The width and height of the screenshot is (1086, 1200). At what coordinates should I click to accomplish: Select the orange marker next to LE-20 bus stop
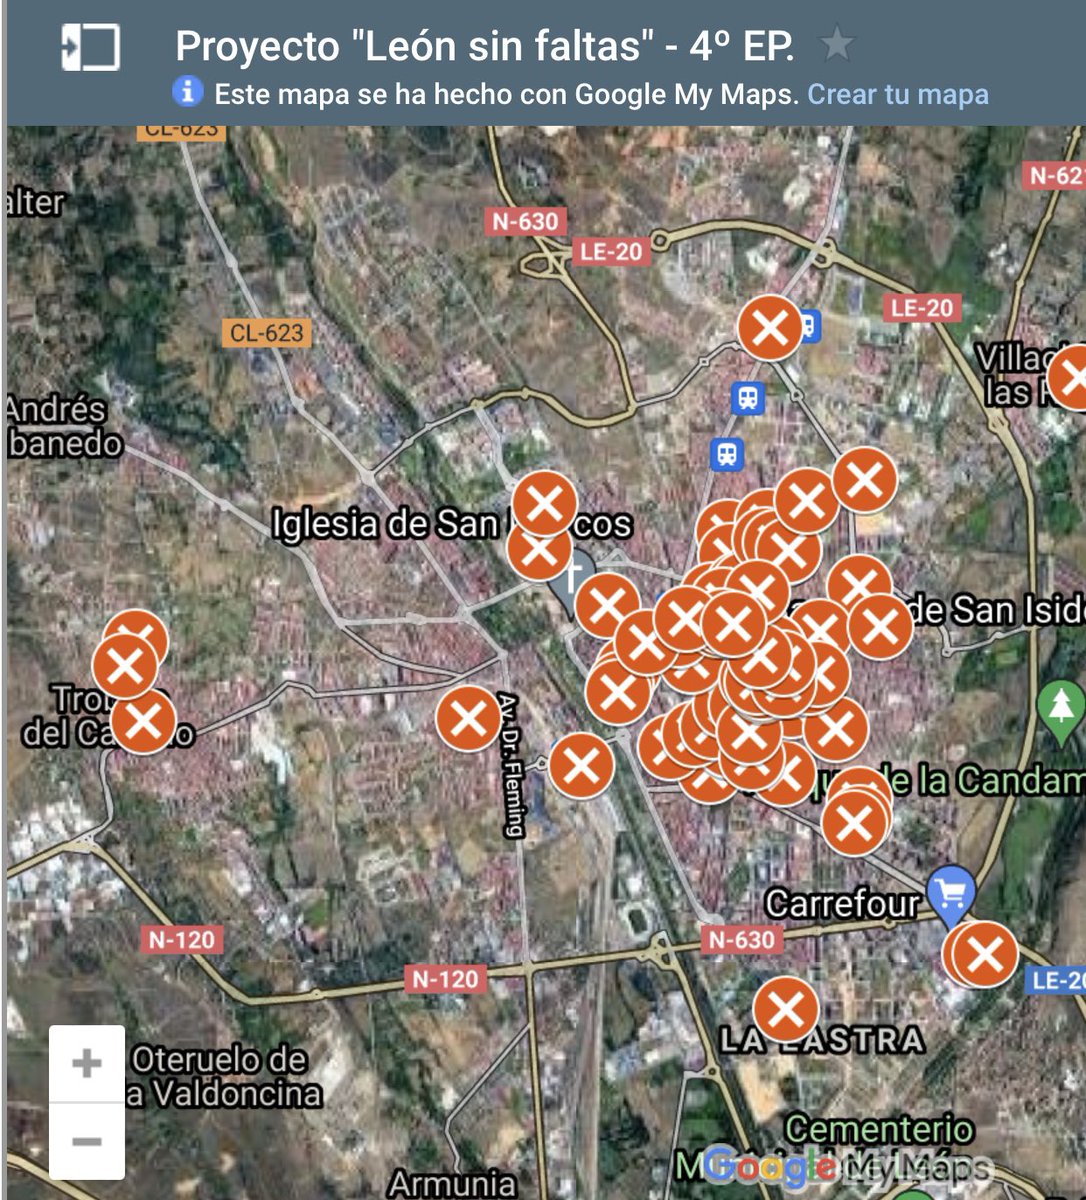pos(770,327)
